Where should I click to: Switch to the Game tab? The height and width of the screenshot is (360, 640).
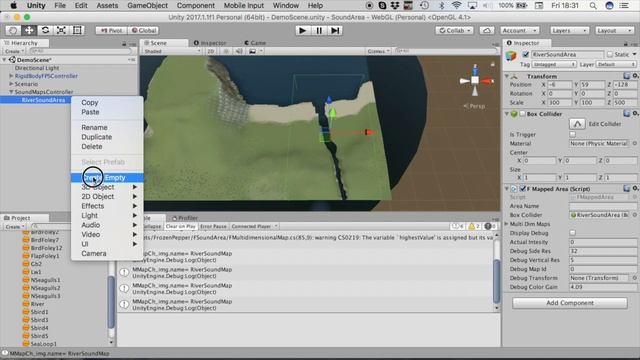point(256,43)
